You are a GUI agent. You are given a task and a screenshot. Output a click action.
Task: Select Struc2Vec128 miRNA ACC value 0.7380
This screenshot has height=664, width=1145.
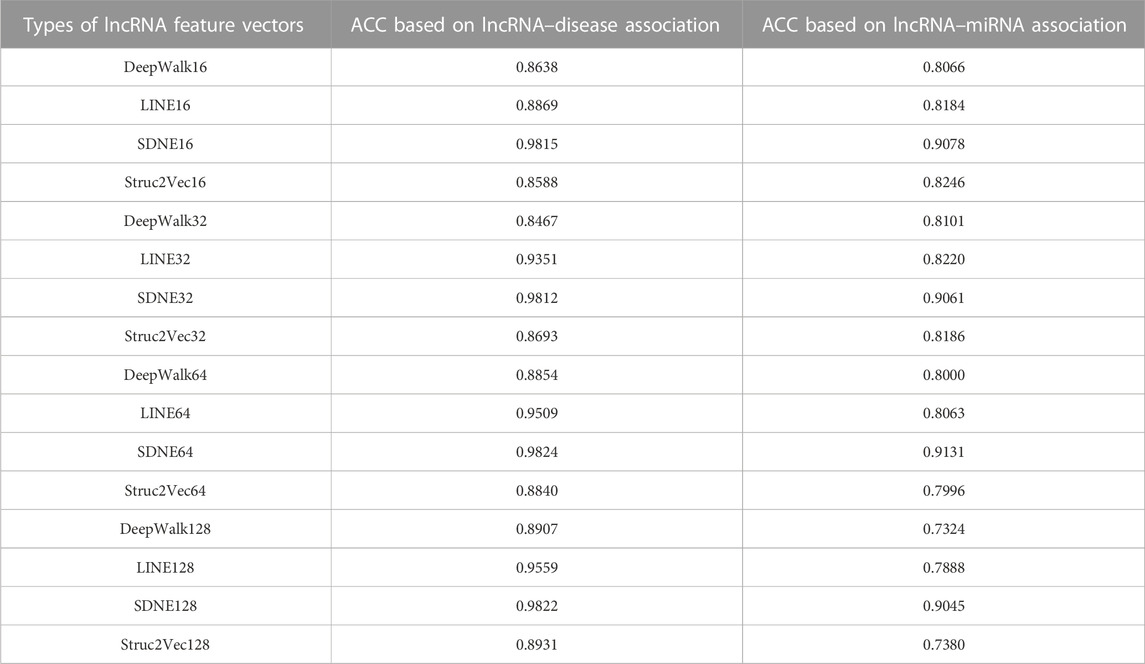click(x=943, y=644)
